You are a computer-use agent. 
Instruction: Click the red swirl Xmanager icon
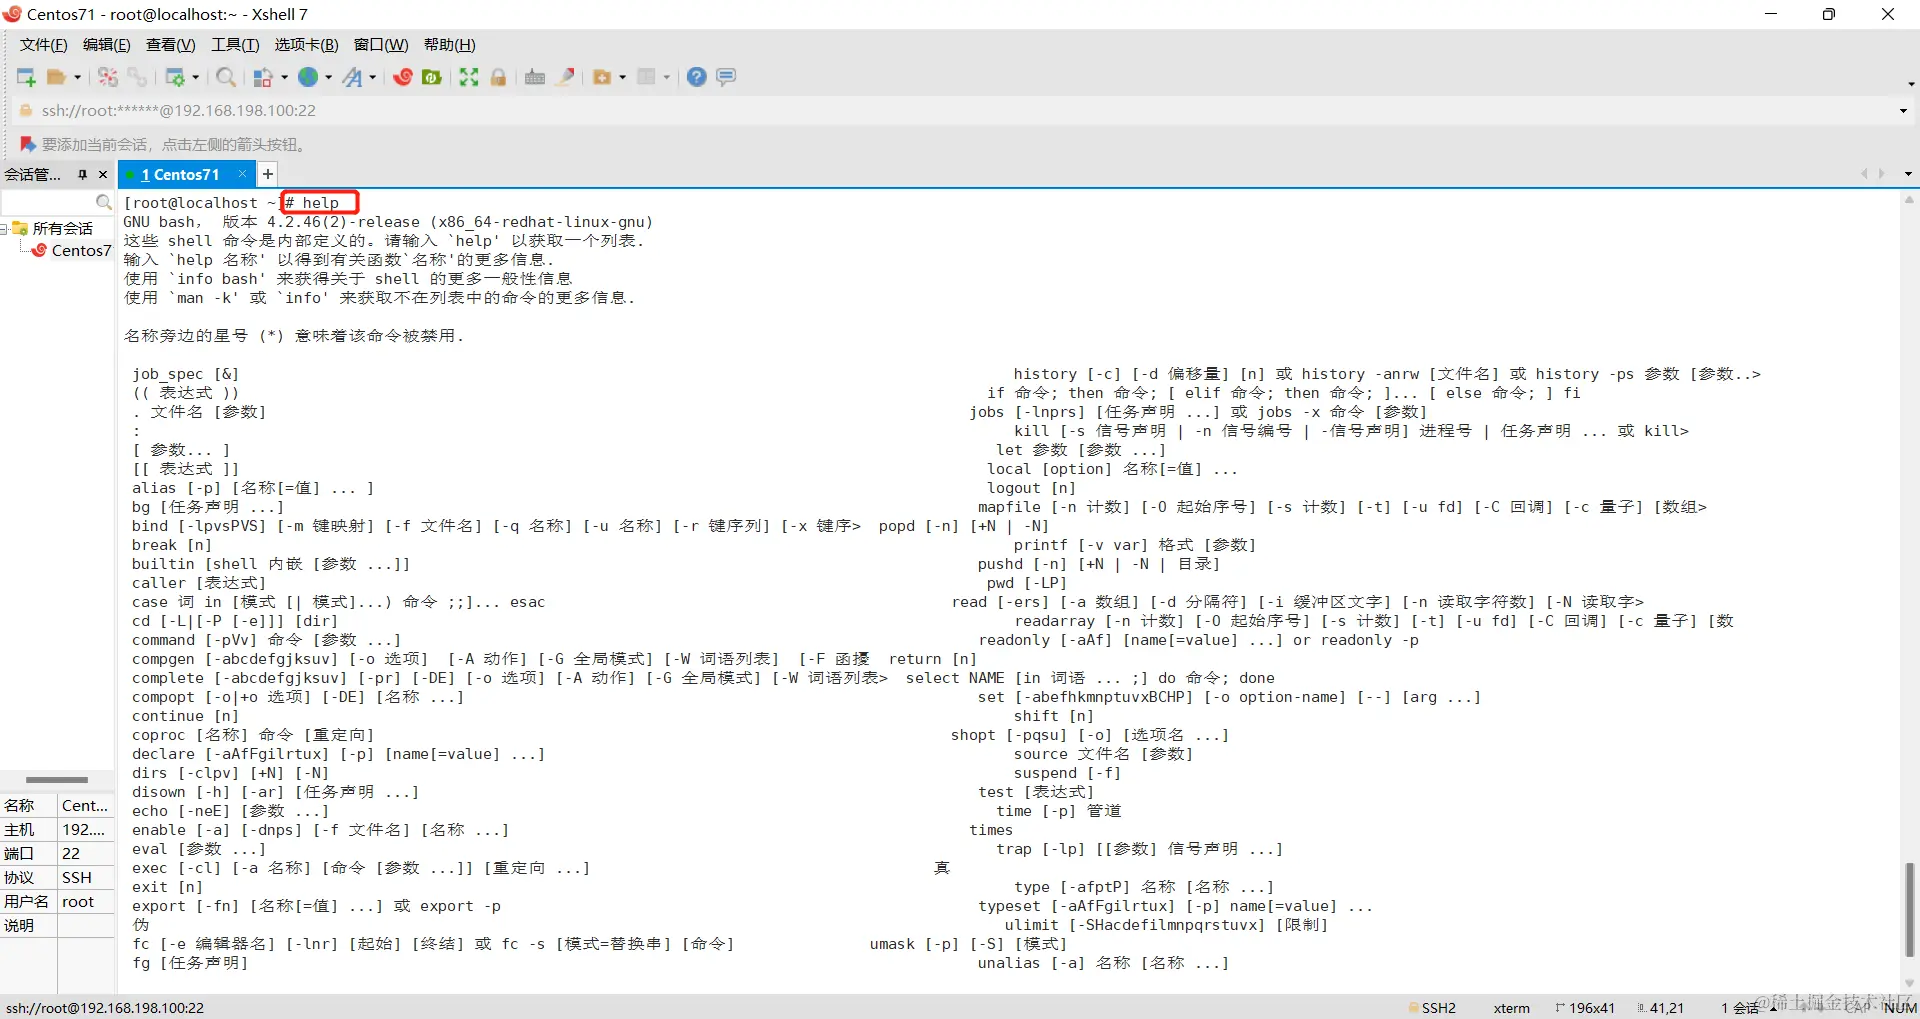pyautogui.click(x=403, y=77)
